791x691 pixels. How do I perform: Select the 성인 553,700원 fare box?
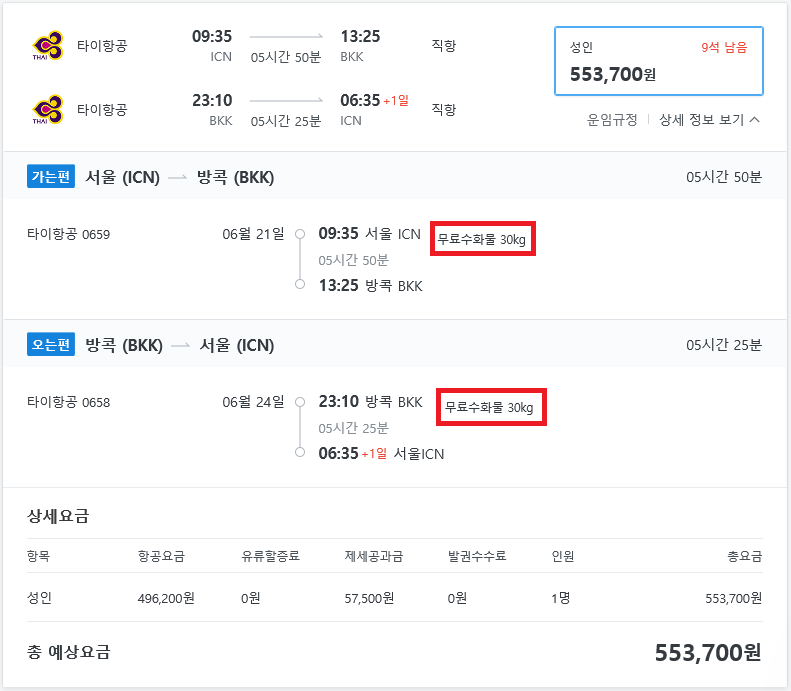659,61
